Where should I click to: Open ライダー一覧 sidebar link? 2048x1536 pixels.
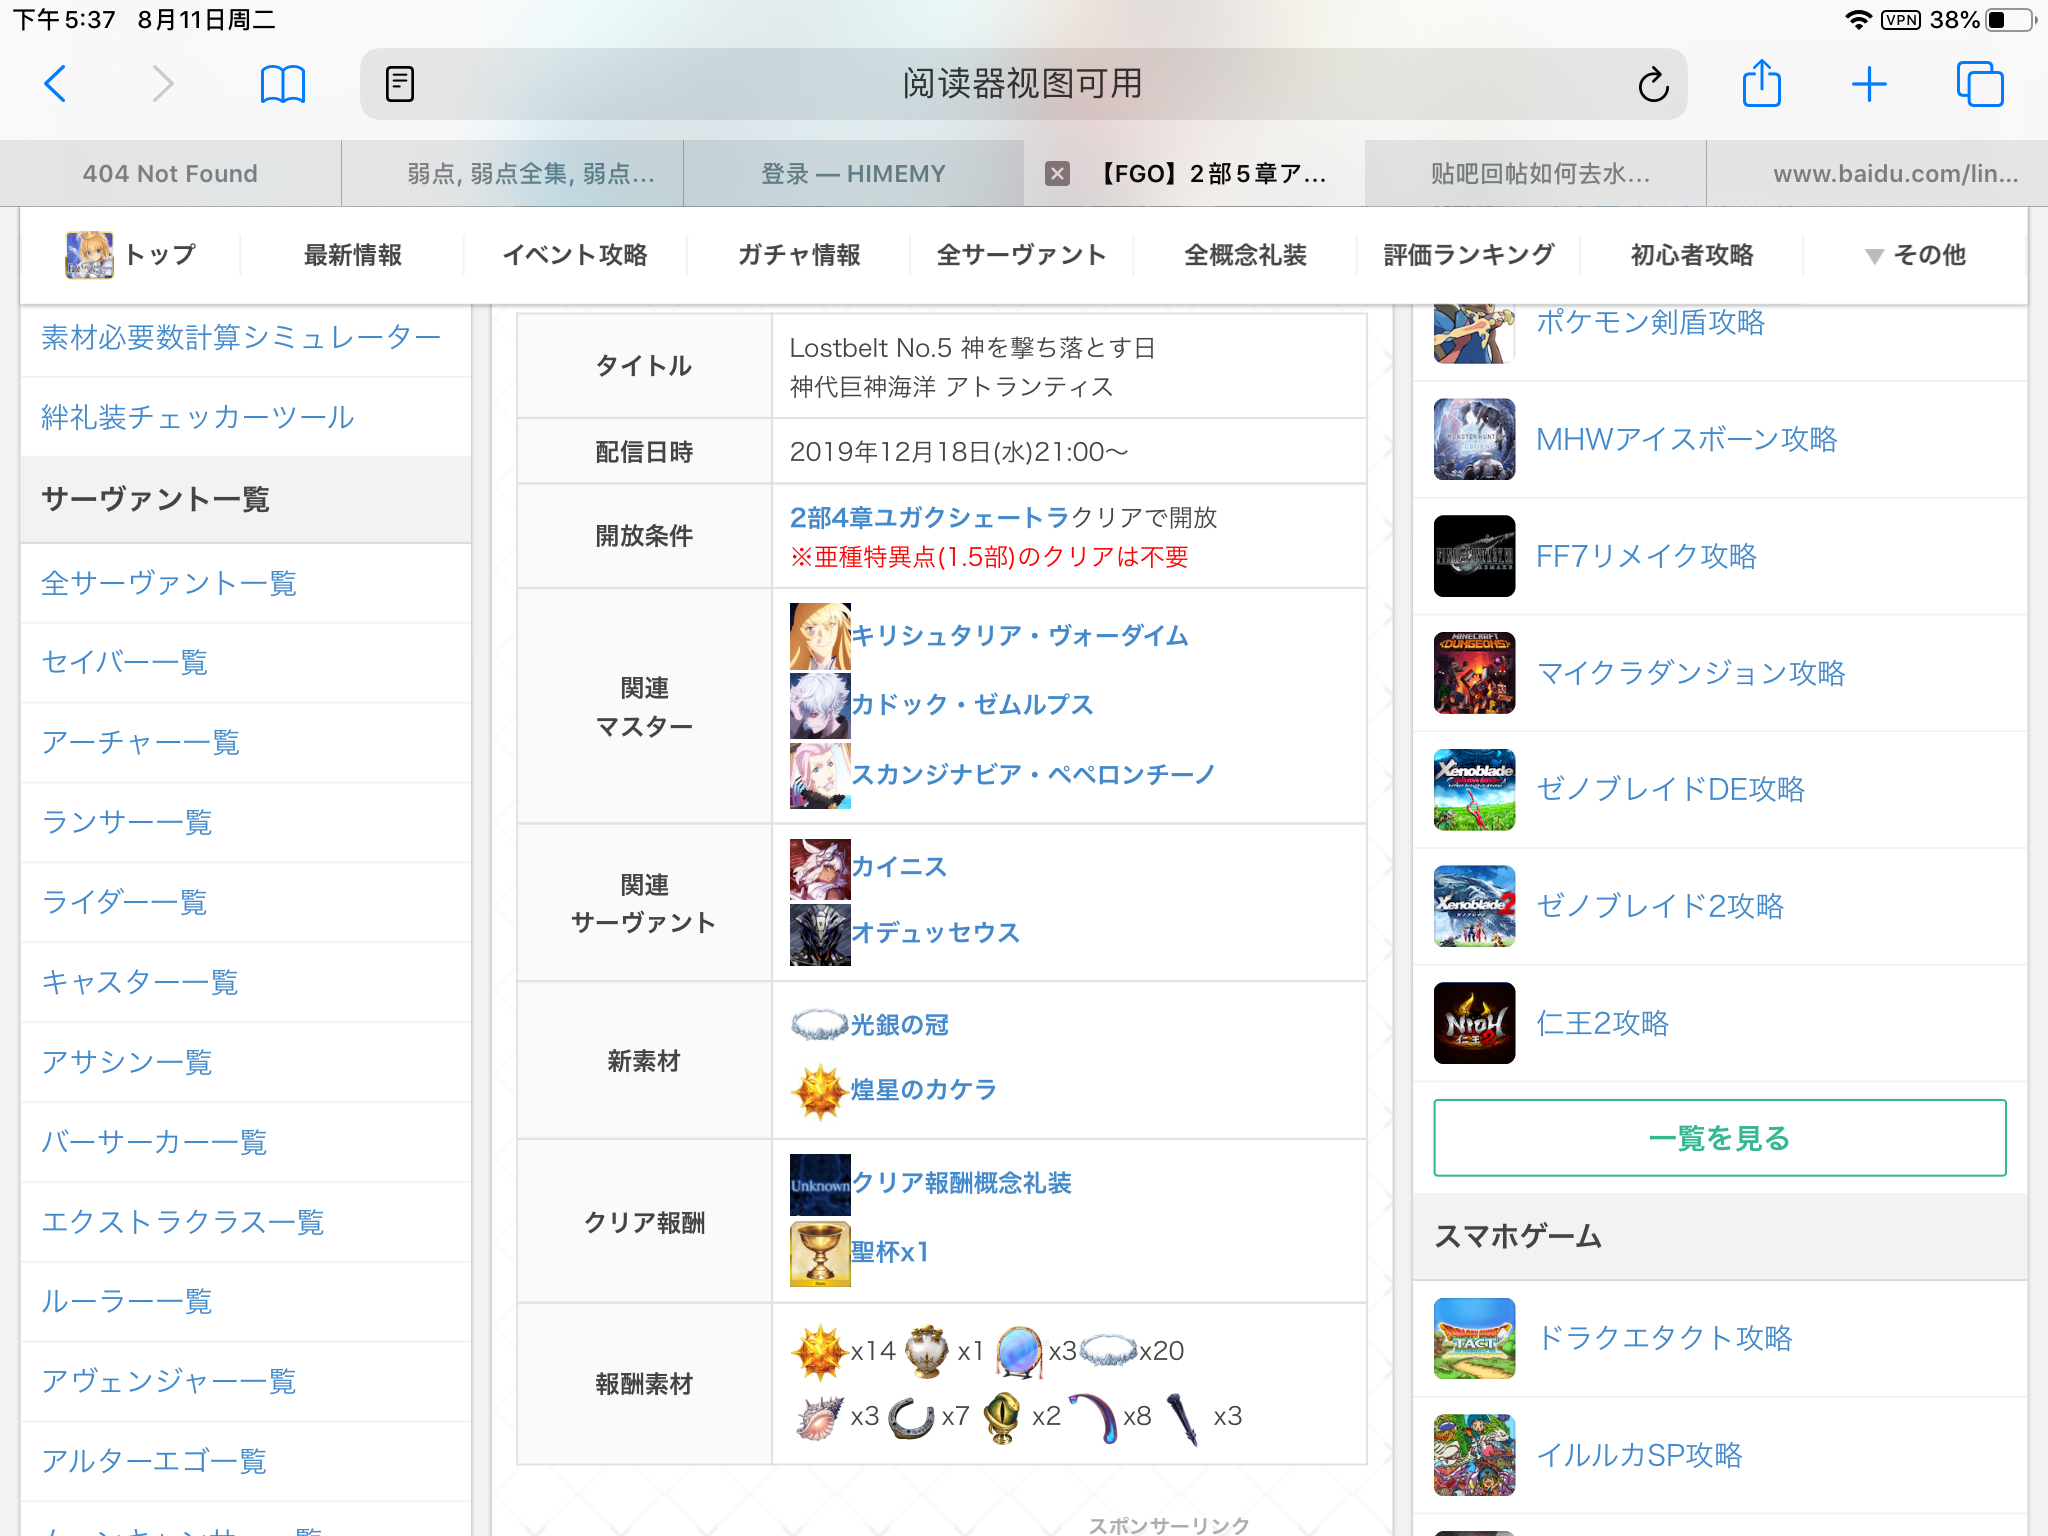tap(124, 902)
